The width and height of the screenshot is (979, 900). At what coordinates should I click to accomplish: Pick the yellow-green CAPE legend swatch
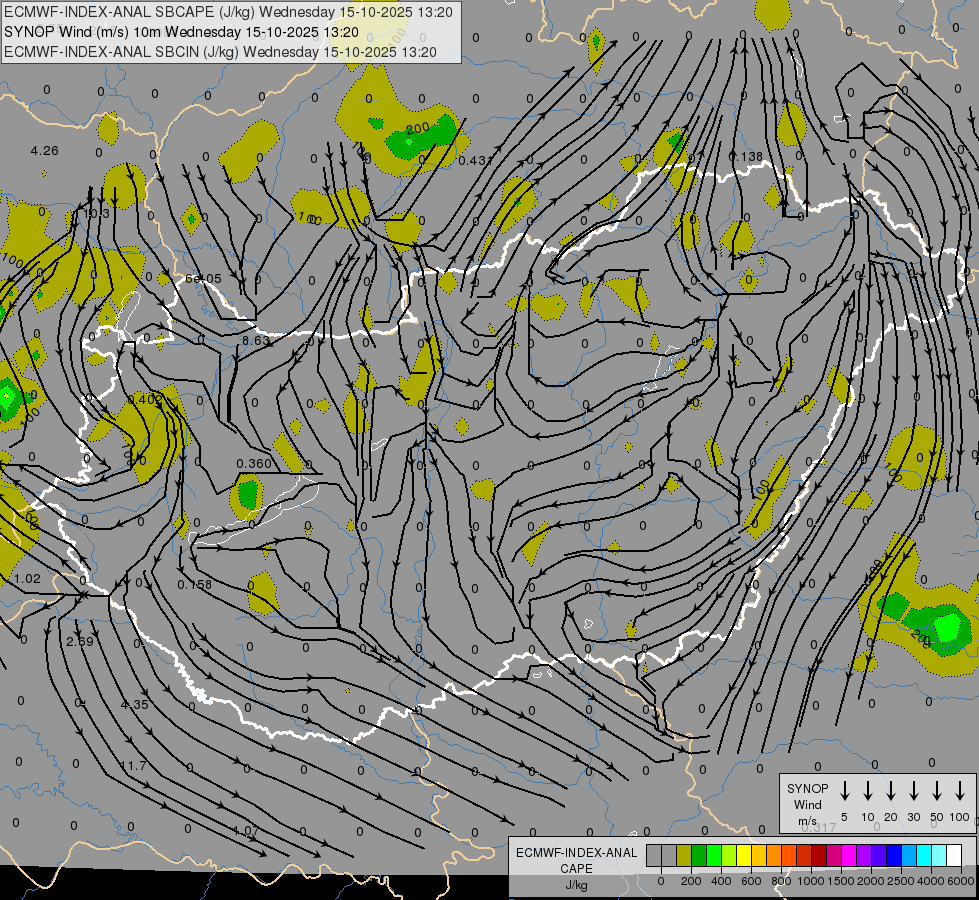(x=729, y=855)
